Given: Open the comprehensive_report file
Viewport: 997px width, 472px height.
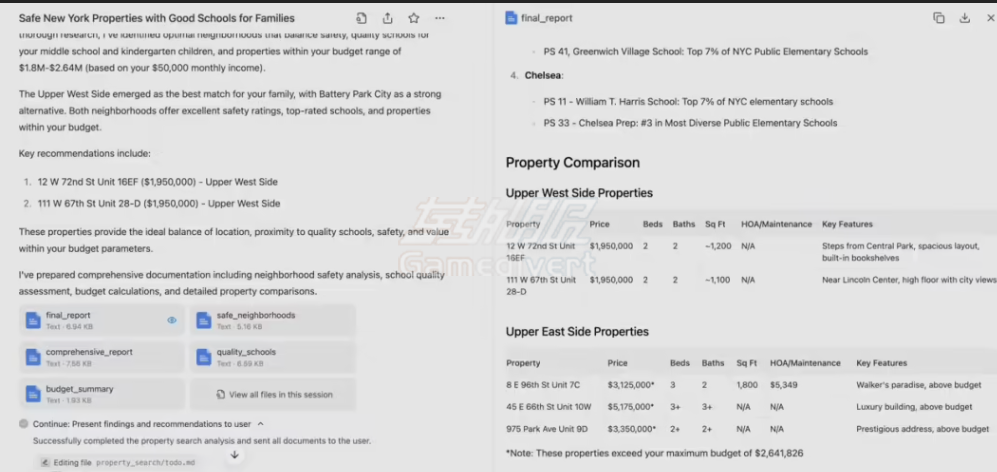Looking at the screenshot, I should [x=101, y=357].
